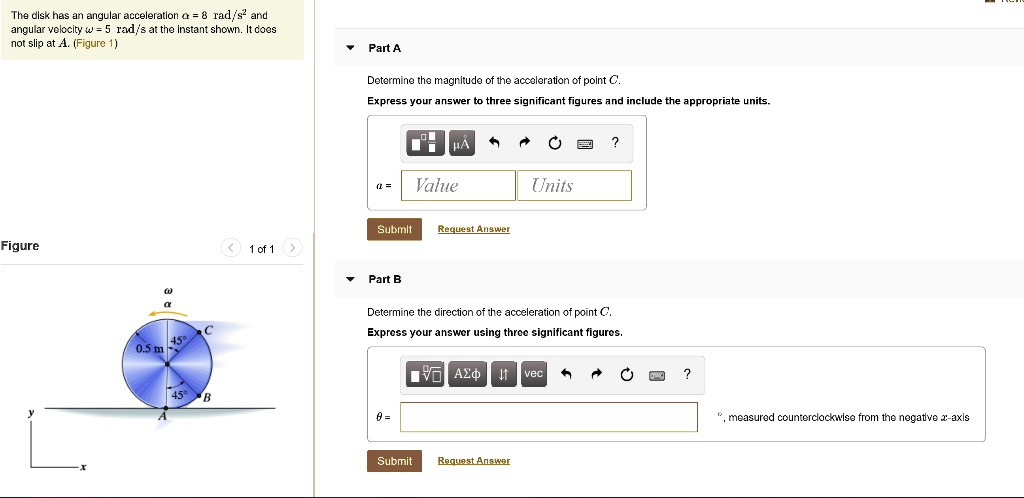
Task: Click Request Answer link for Part B
Action: (473, 461)
